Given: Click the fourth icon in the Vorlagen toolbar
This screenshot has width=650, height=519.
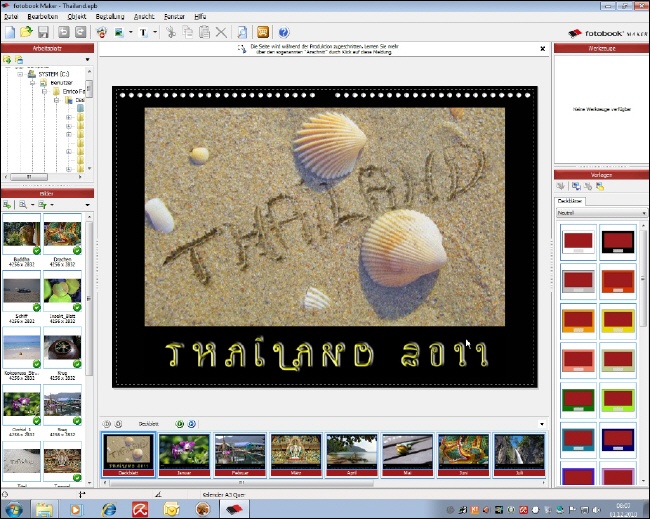Looking at the screenshot, I should pos(600,187).
